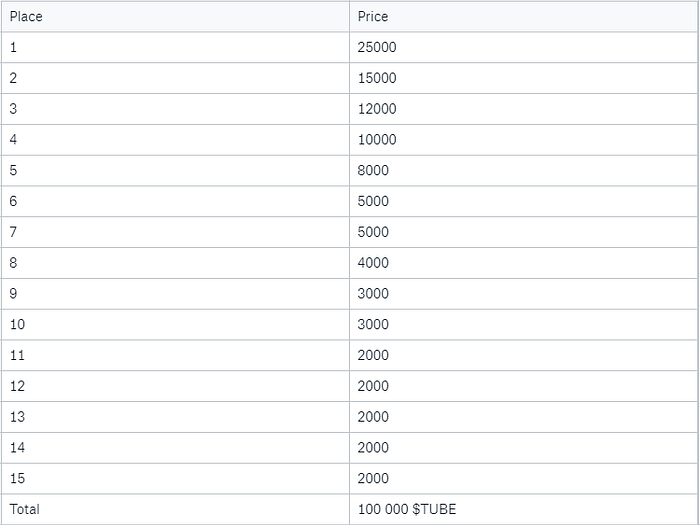Image resolution: width=700 pixels, height=525 pixels.
Task: Click the Place column header
Action: pyautogui.click(x=175, y=17)
